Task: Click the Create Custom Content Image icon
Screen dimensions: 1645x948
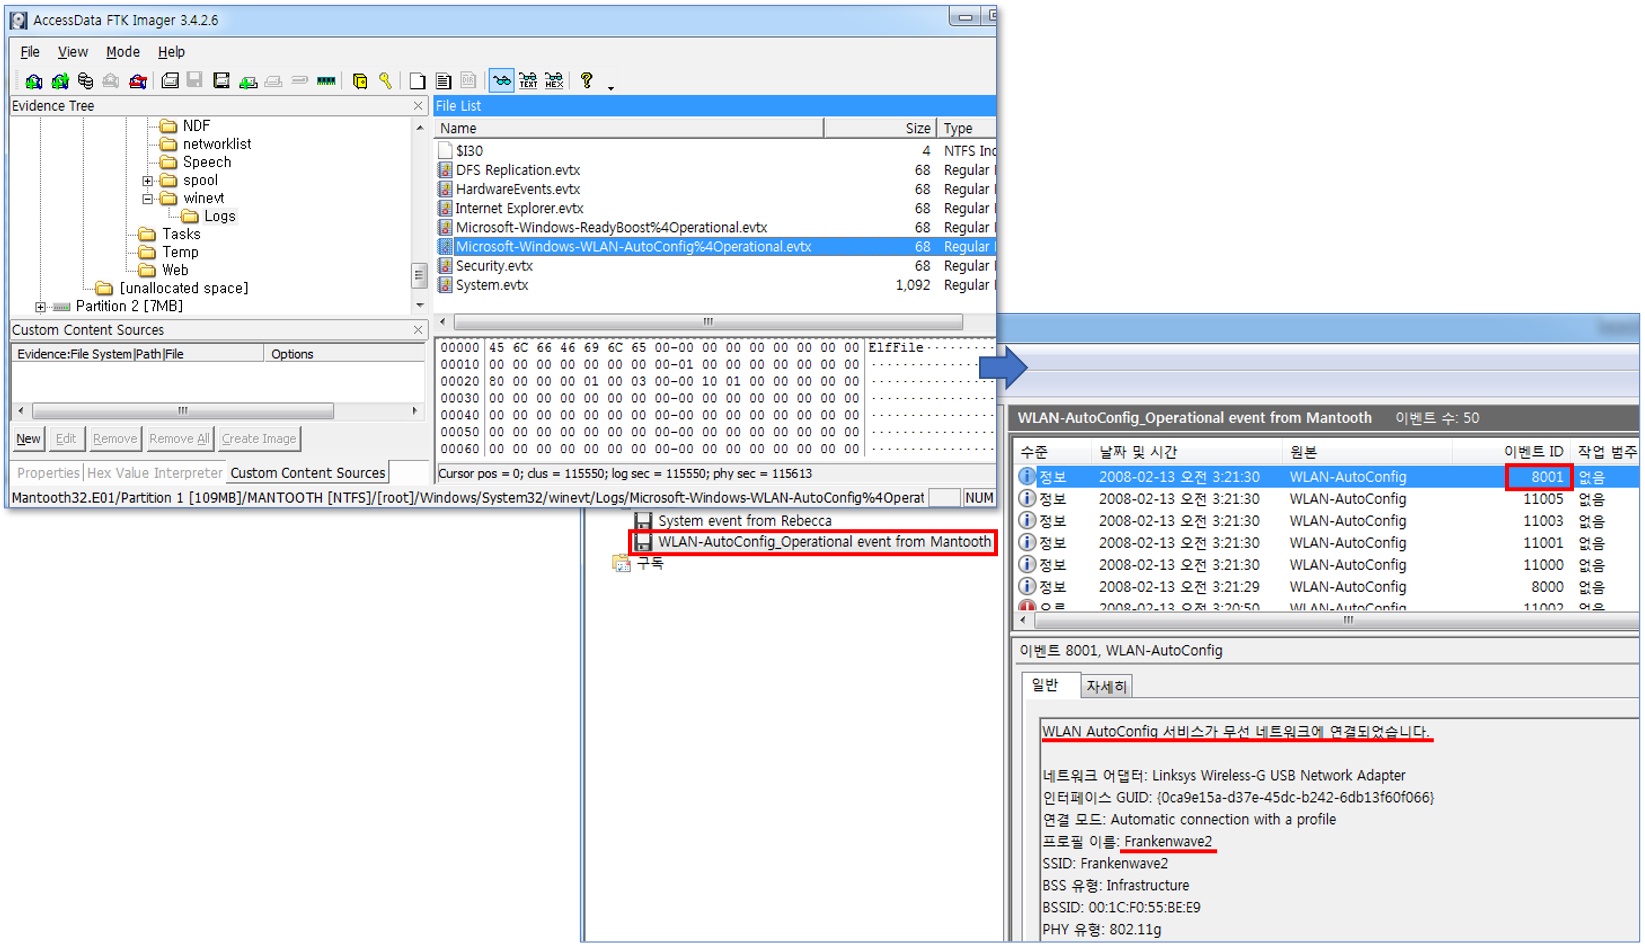Action: click(x=273, y=81)
